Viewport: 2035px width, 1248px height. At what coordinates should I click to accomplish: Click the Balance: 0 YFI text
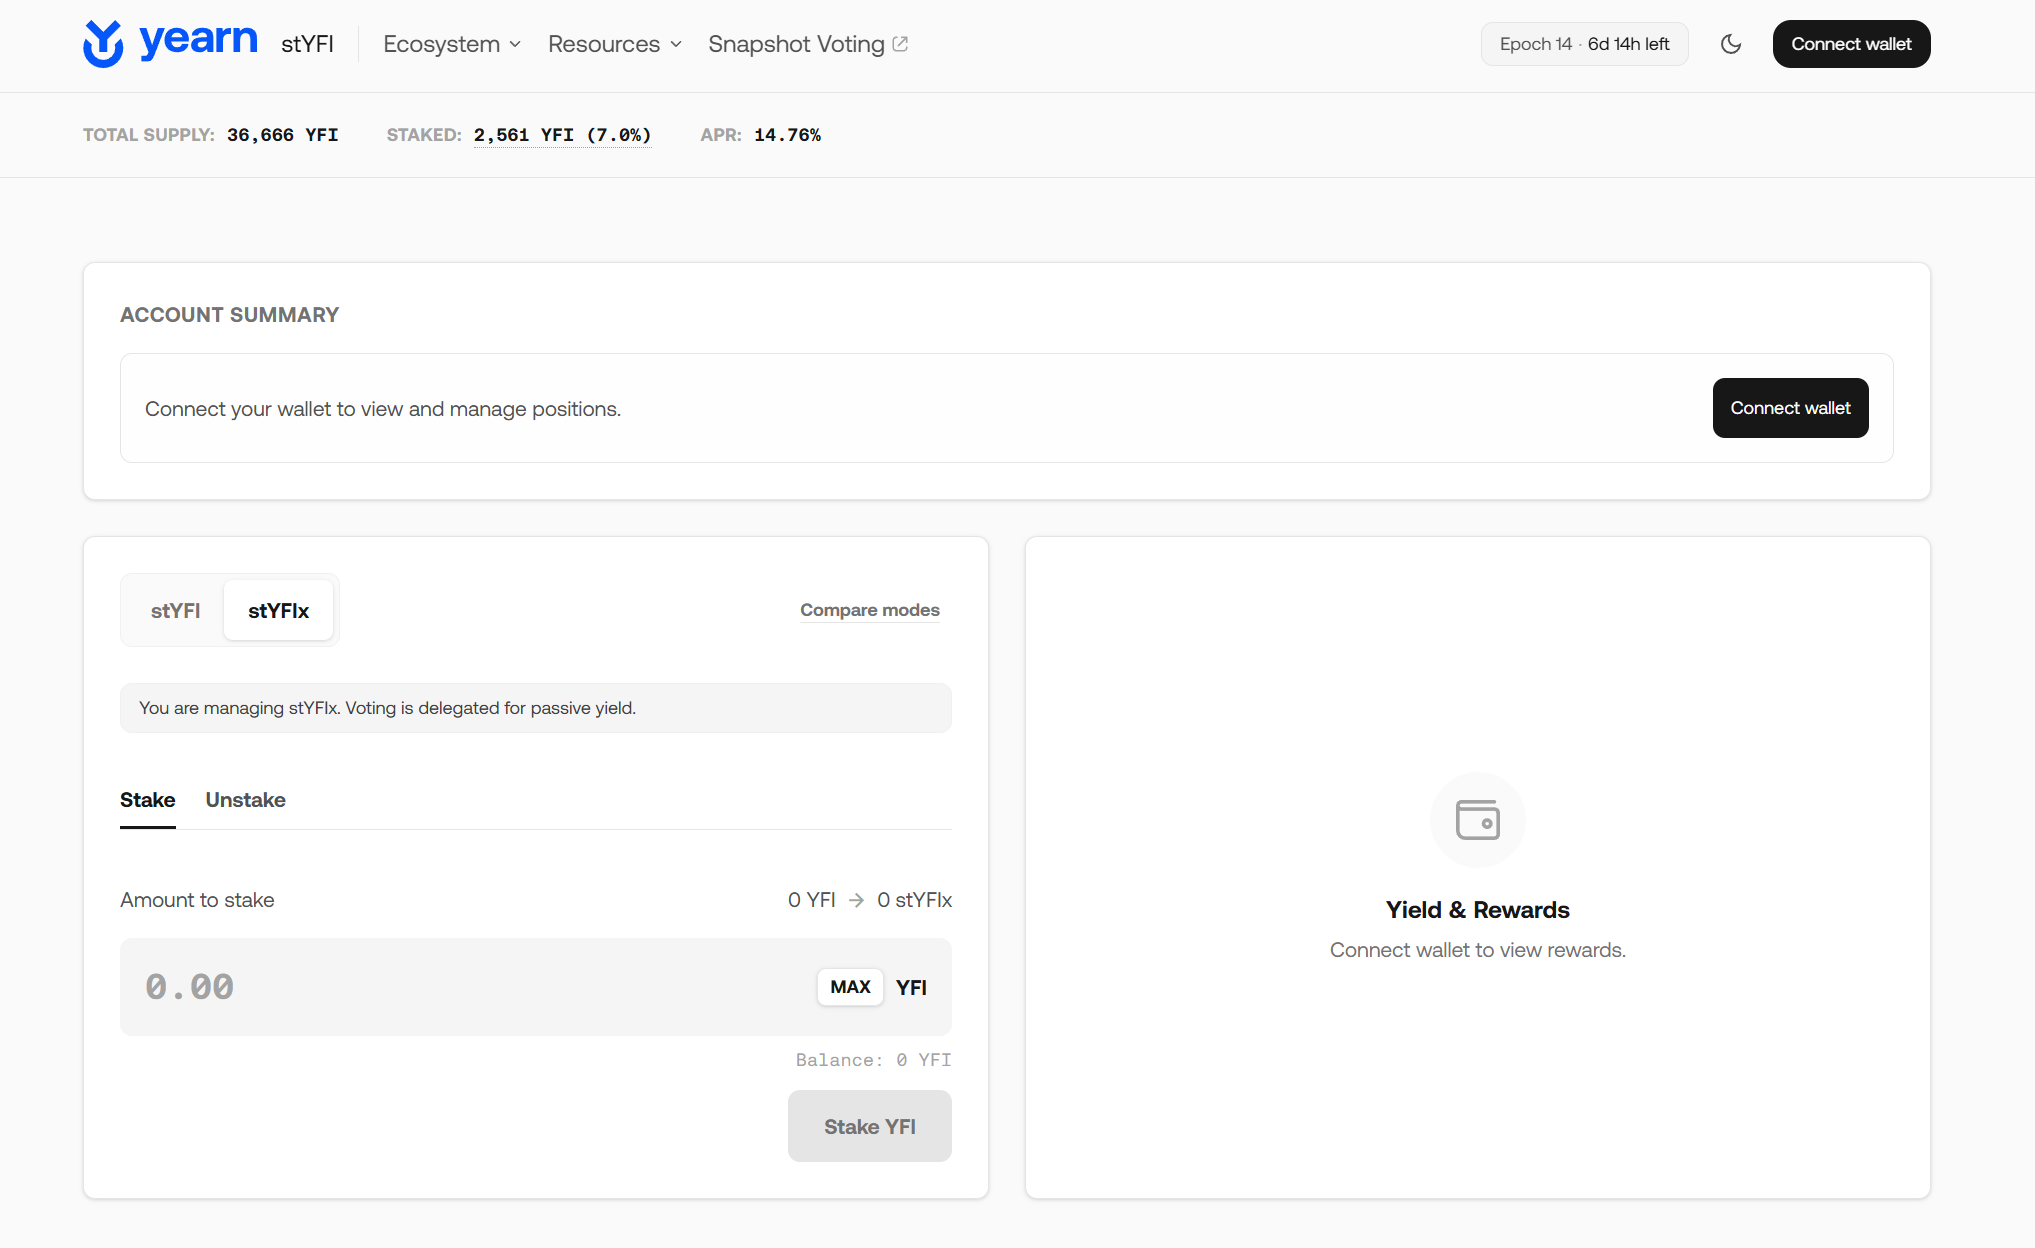[874, 1060]
